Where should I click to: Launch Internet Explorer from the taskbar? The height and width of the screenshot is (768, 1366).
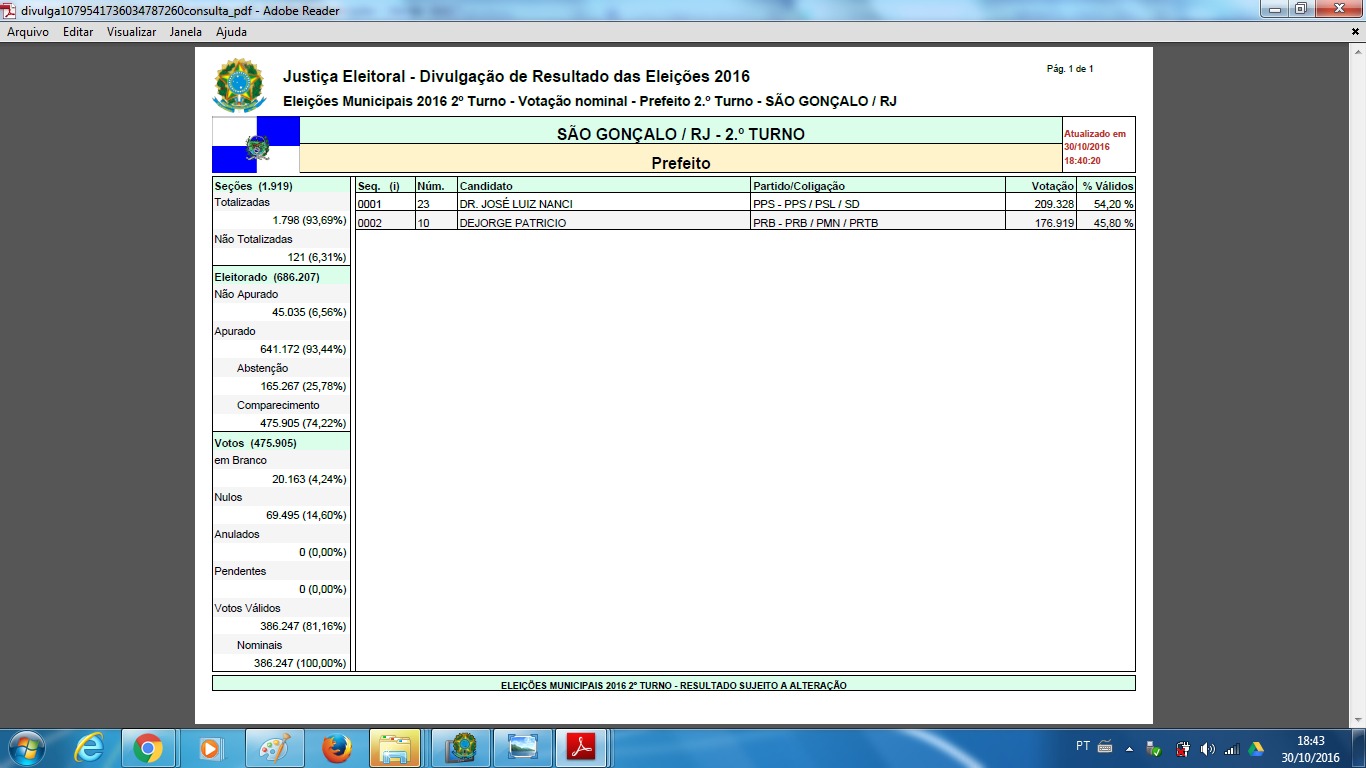pos(89,748)
